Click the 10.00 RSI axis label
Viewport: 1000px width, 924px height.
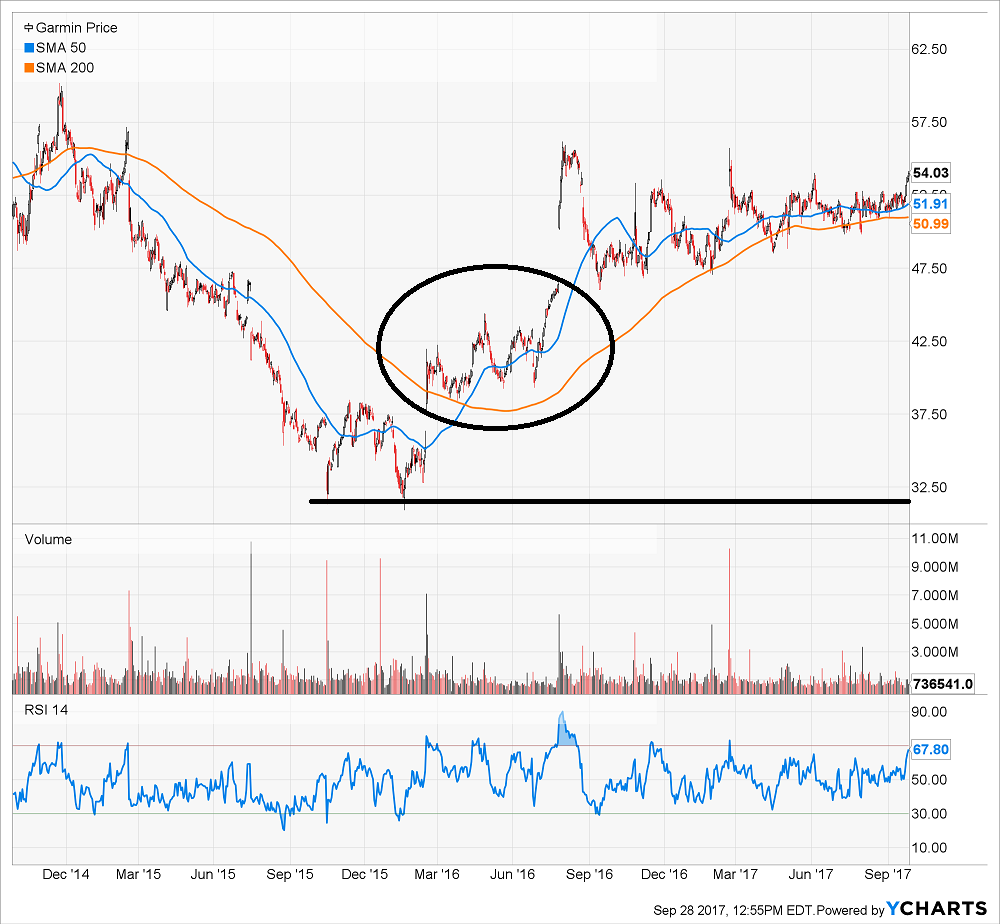(x=929, y=847)
